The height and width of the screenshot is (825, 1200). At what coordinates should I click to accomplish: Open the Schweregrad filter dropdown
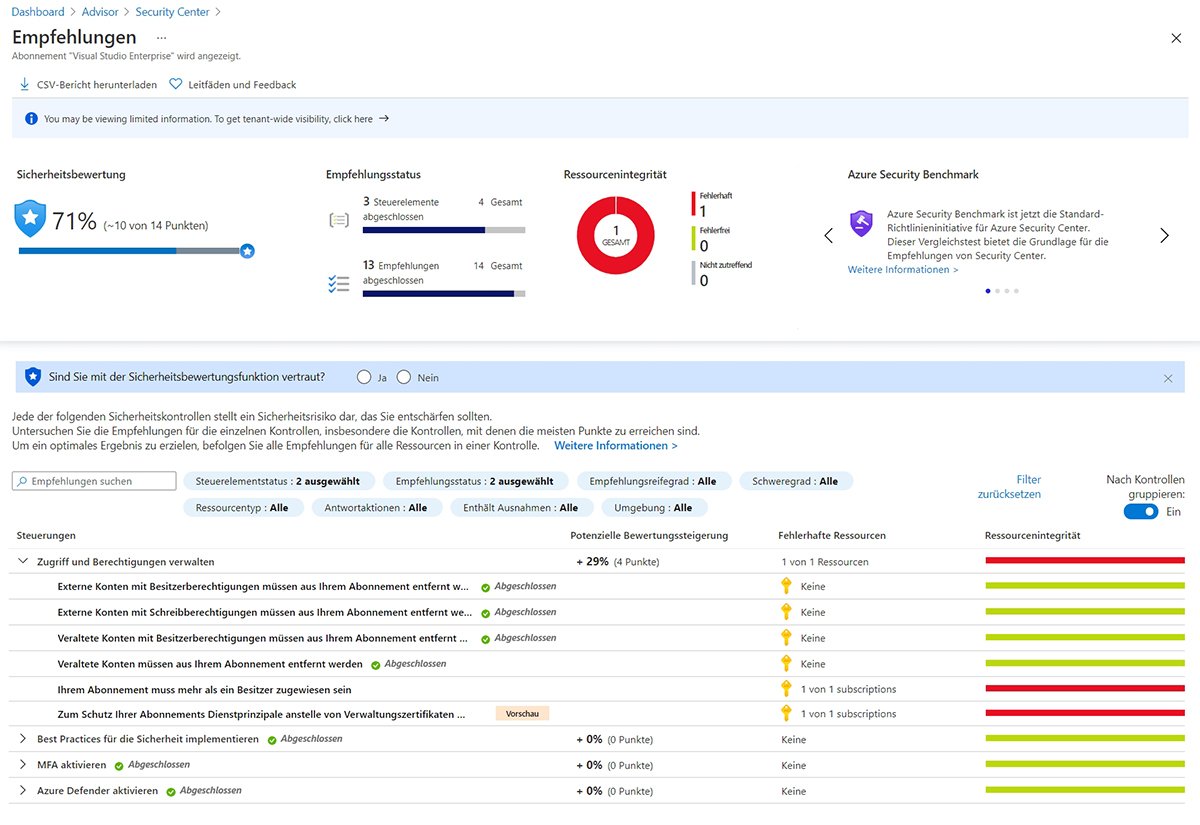(x=795, y=481)
